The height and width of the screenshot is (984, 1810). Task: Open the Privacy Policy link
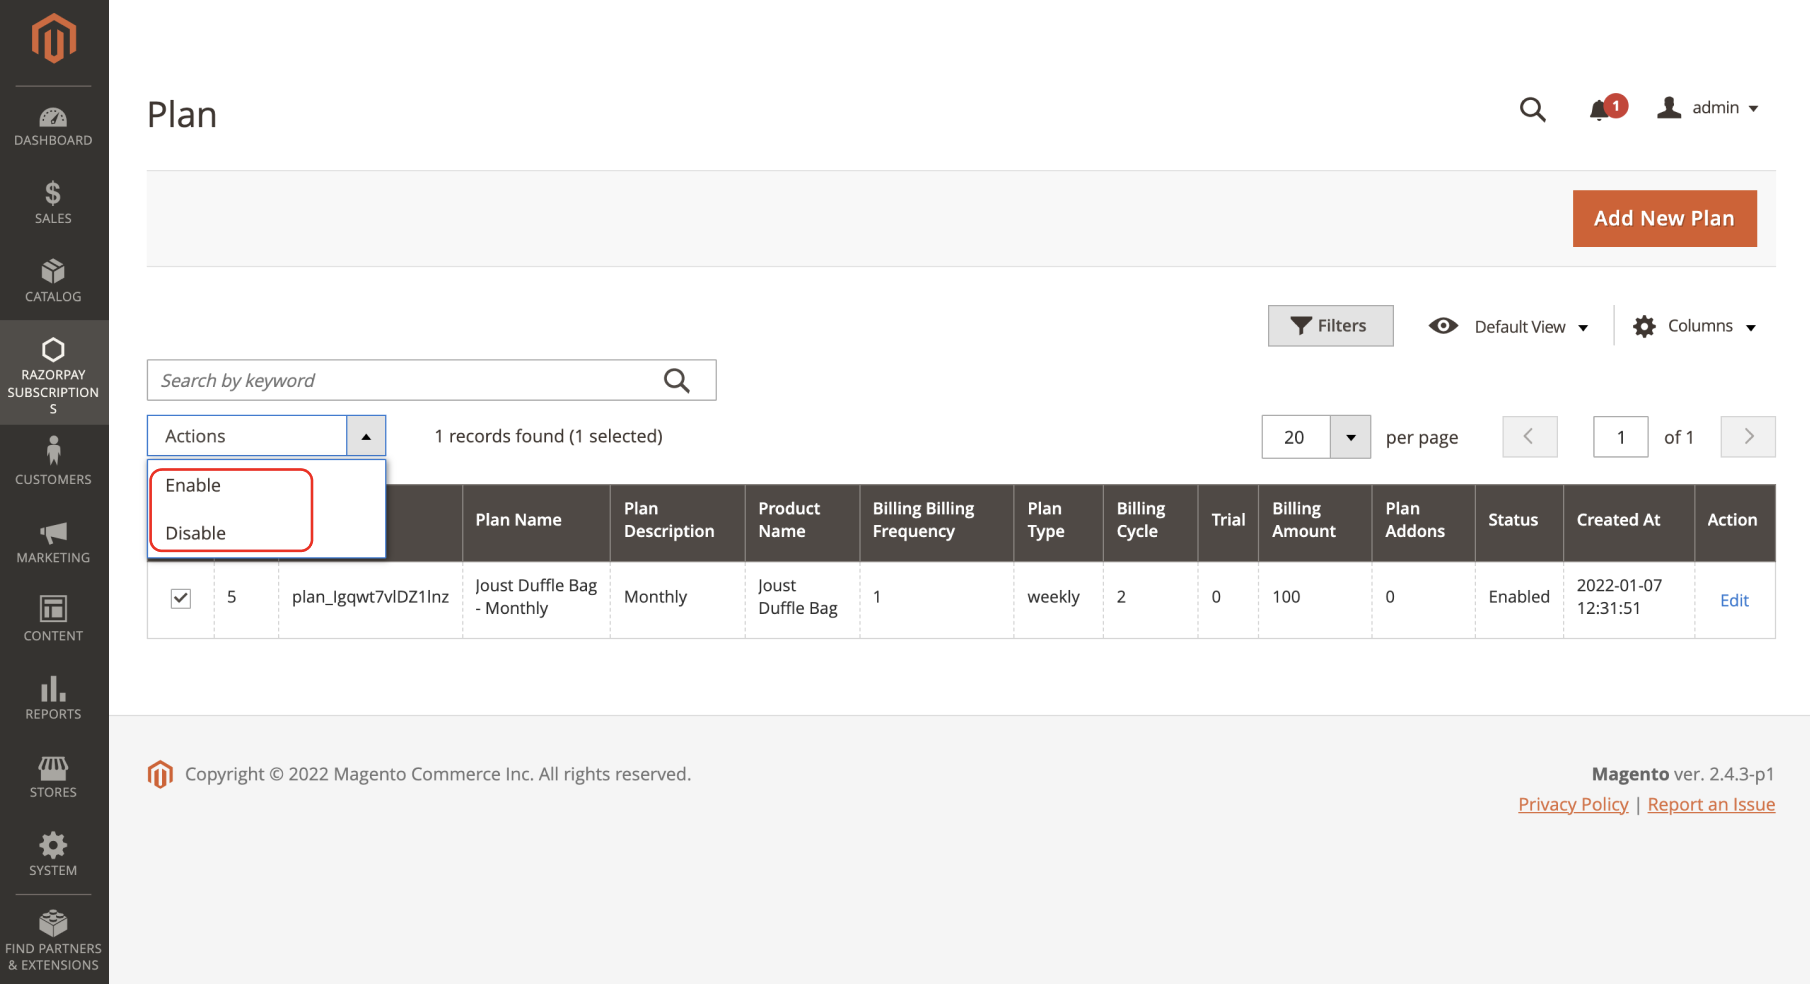1573,804
